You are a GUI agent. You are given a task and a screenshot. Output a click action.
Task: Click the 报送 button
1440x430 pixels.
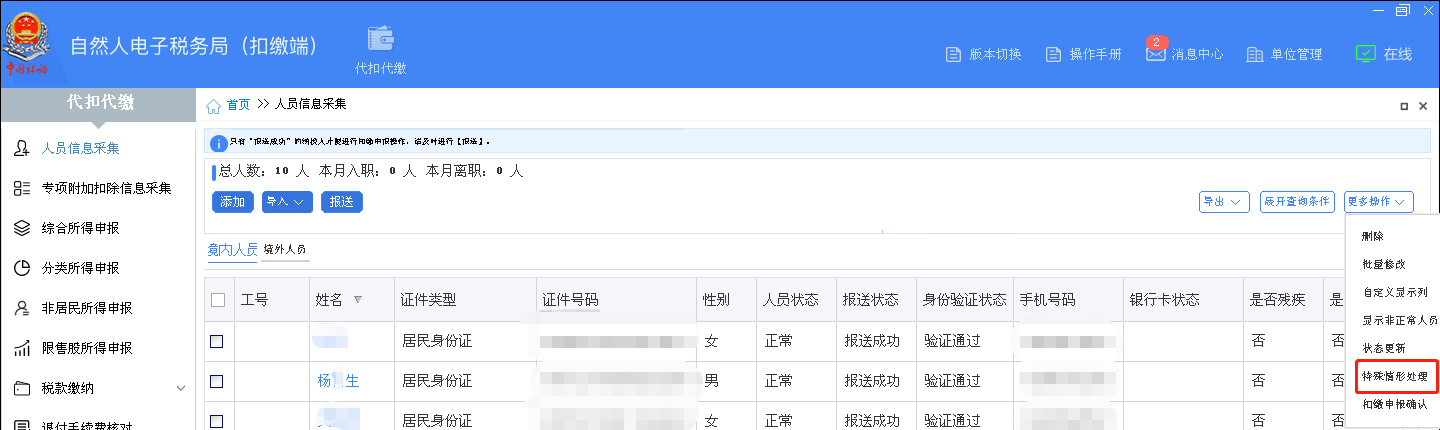point(341,202)
